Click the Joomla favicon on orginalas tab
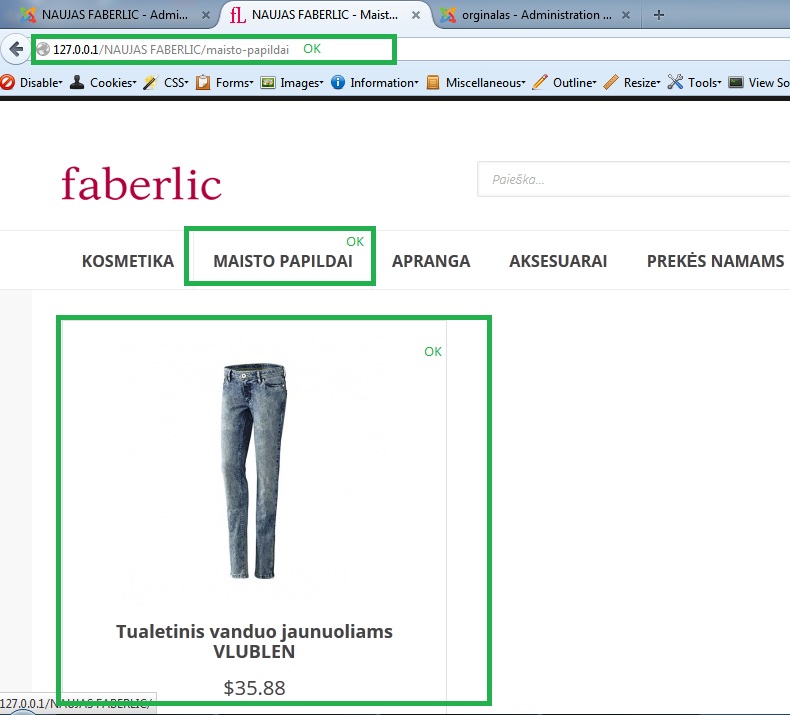The height and width of the screenshot is (715, 790). click(448, 15)
